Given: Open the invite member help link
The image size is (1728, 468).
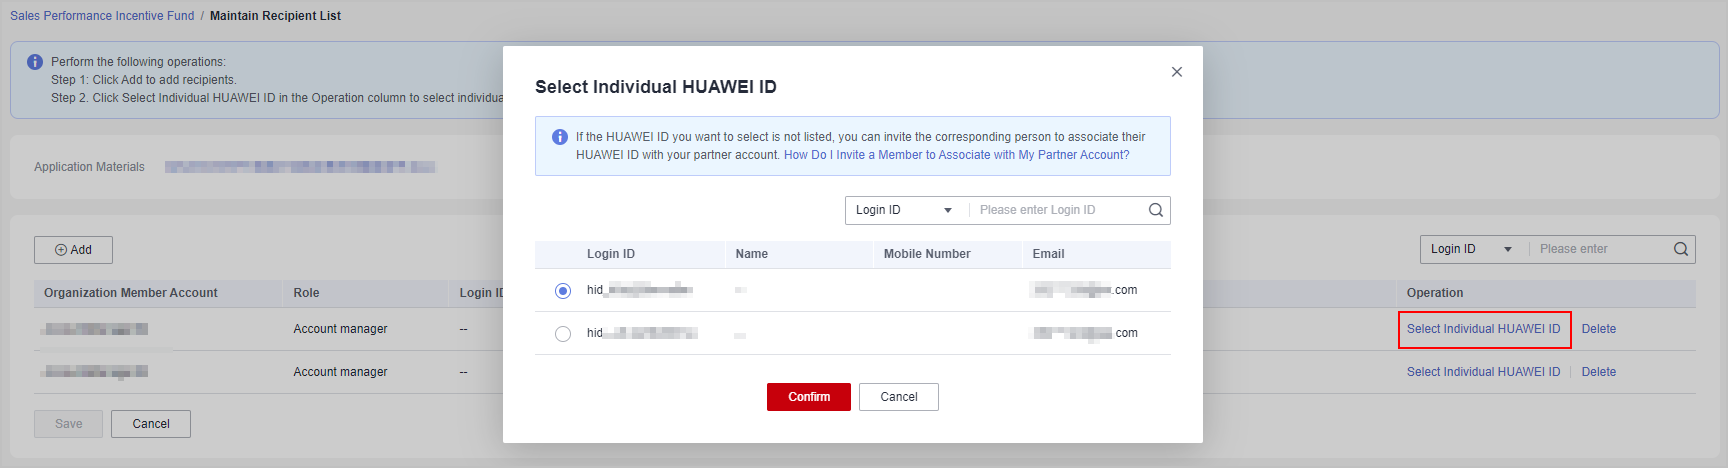Looking at the screenshot, I should click(956, 155).
